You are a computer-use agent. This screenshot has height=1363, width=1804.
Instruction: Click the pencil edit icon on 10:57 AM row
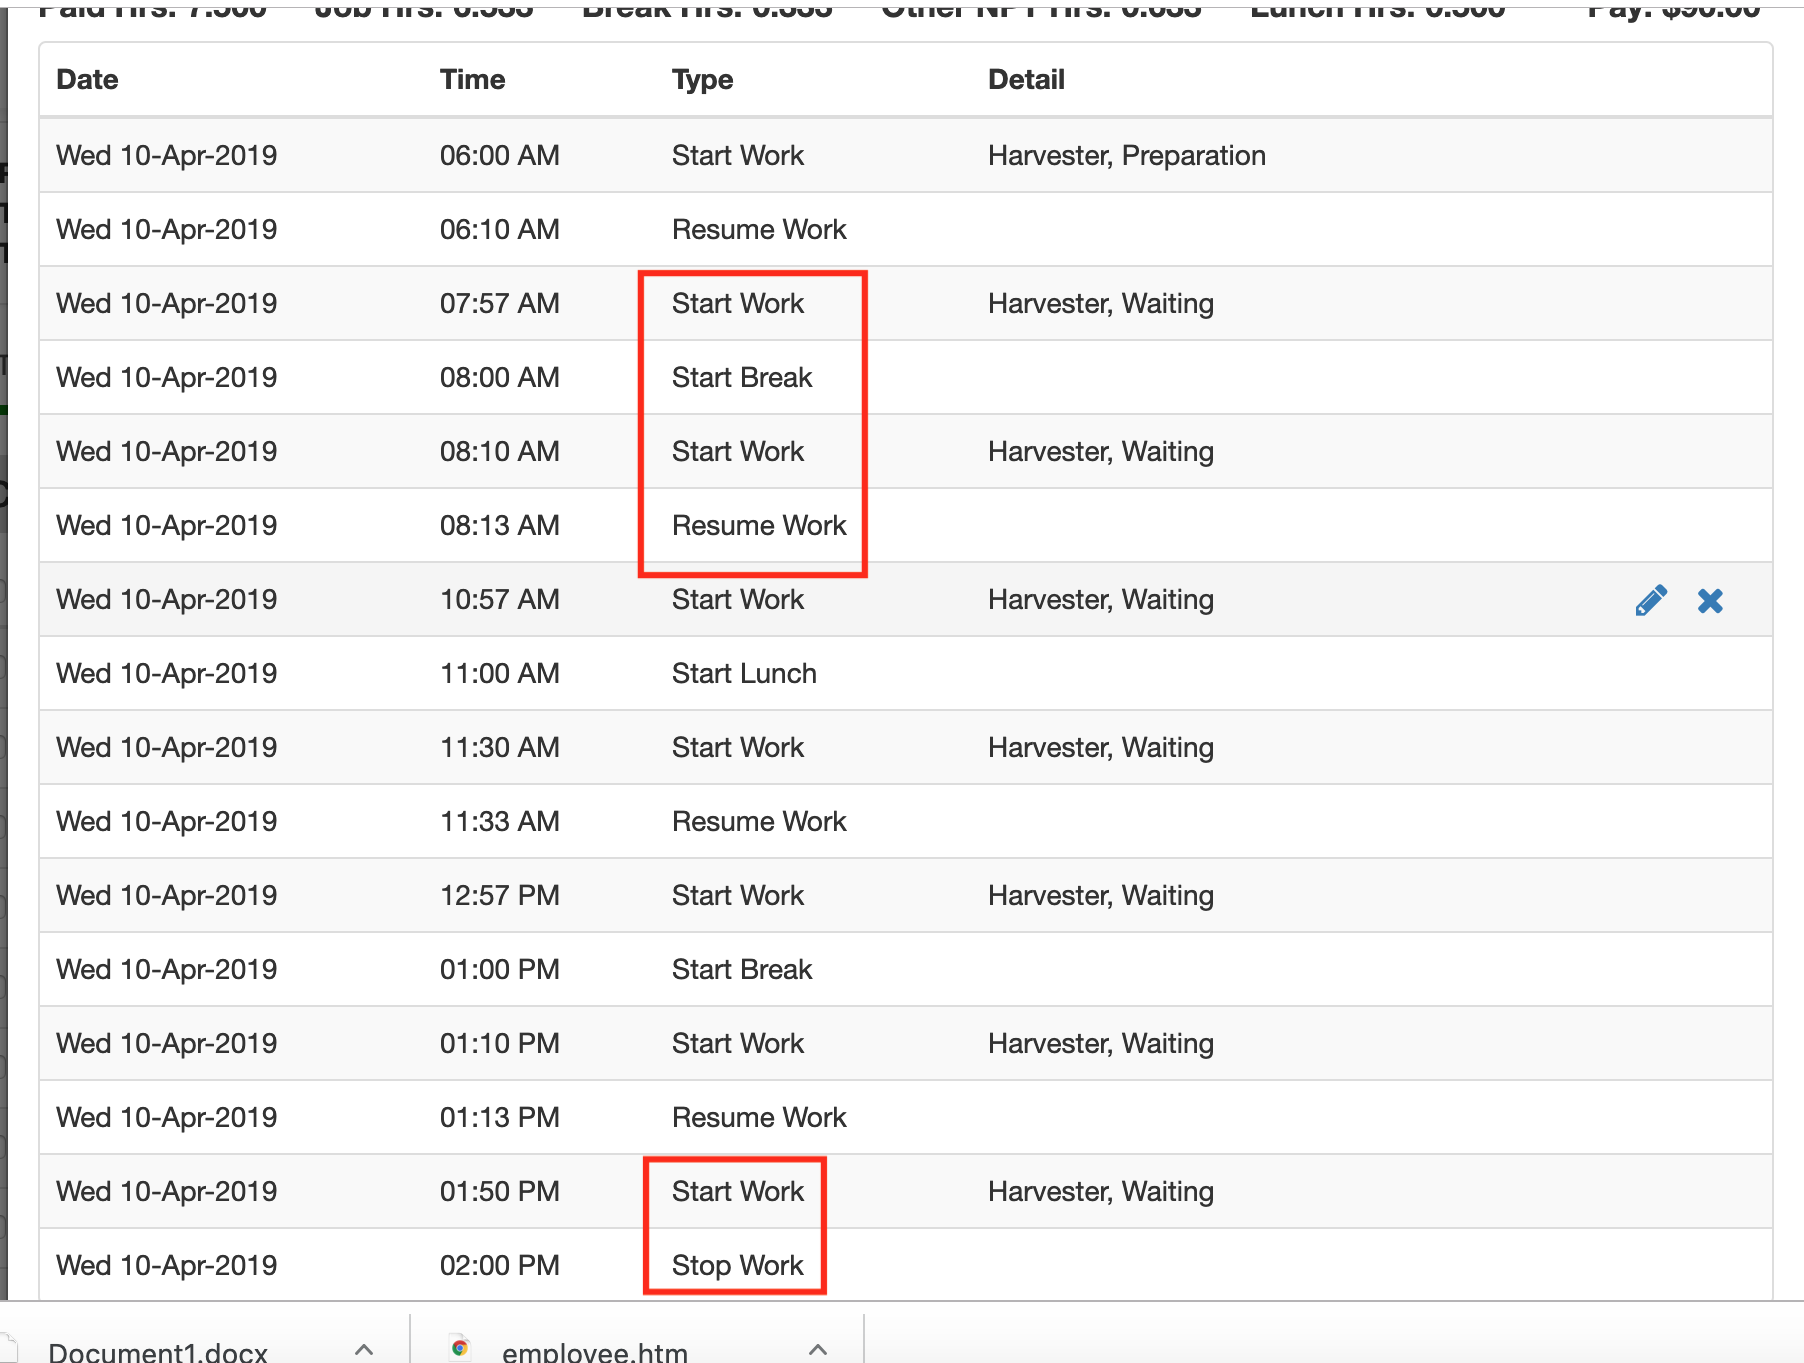1649,600
